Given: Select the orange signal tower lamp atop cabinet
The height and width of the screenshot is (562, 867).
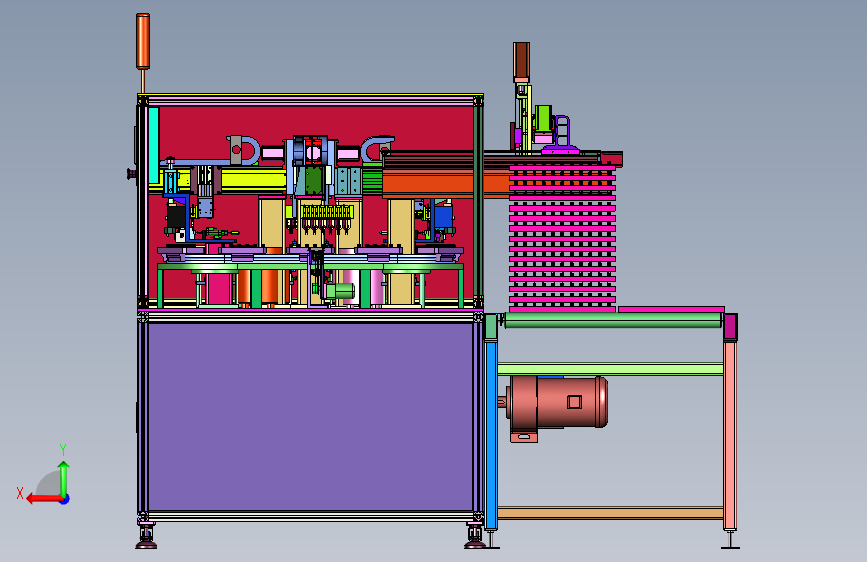Looking at the screenshot, I should [143, 41].
